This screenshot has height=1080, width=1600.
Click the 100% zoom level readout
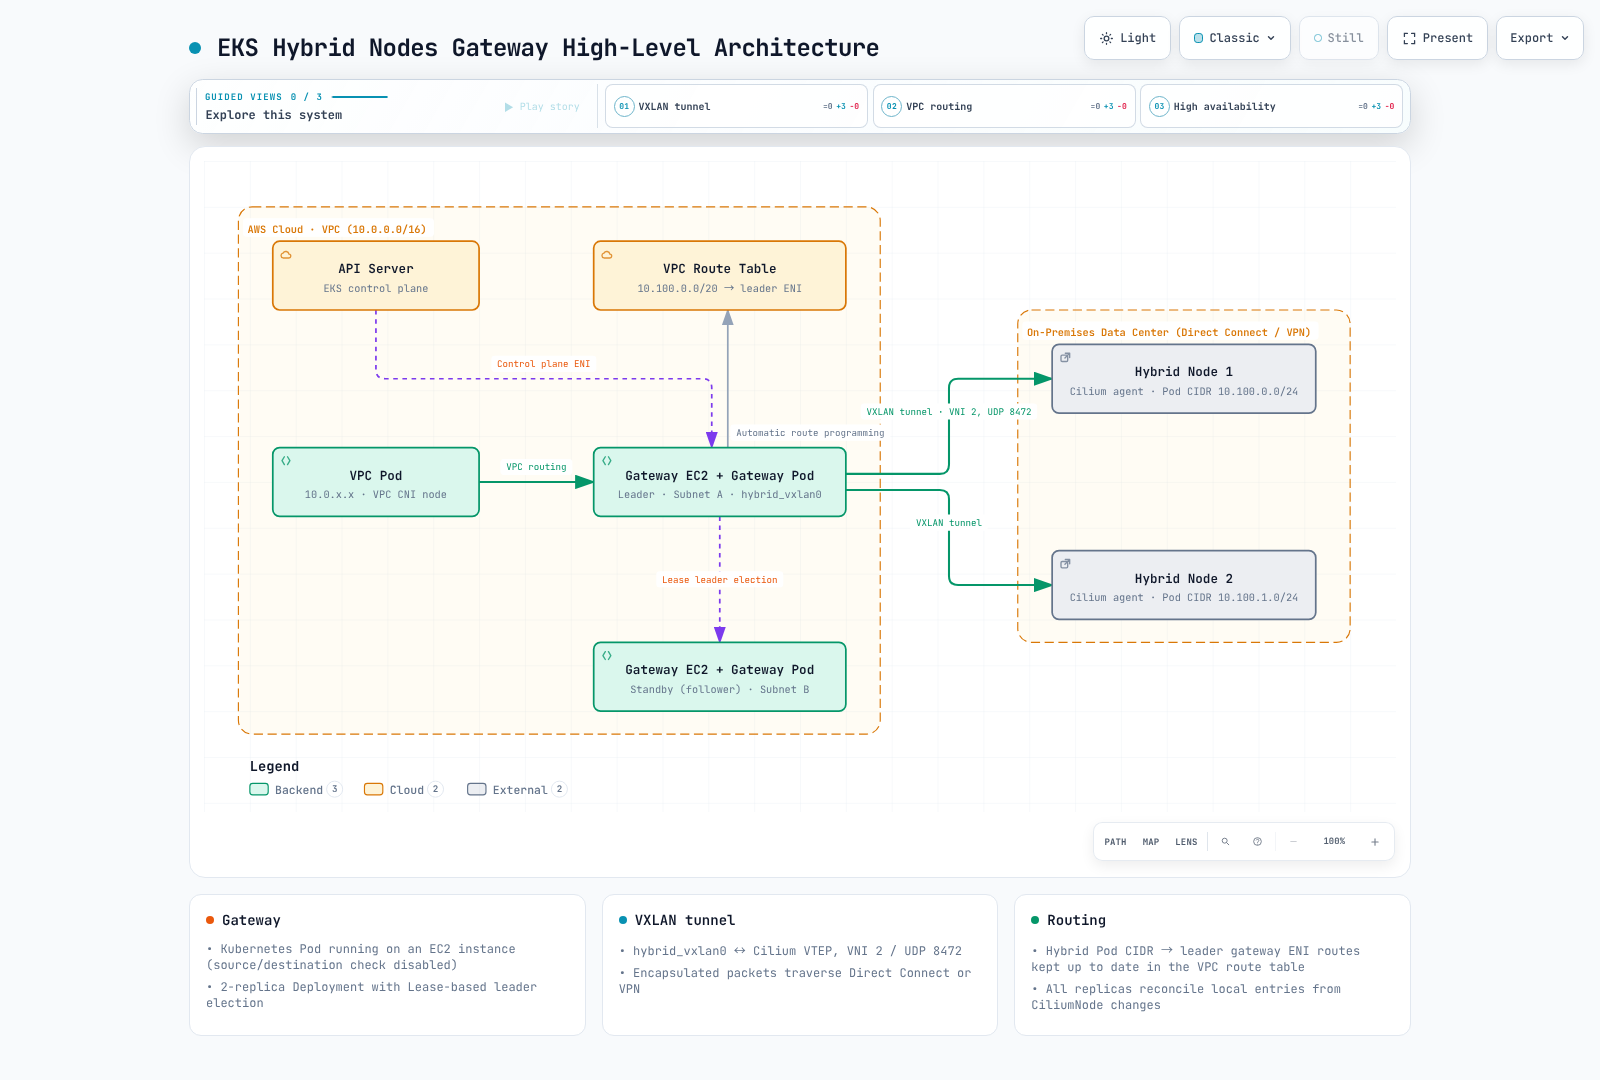(1334, 842)
